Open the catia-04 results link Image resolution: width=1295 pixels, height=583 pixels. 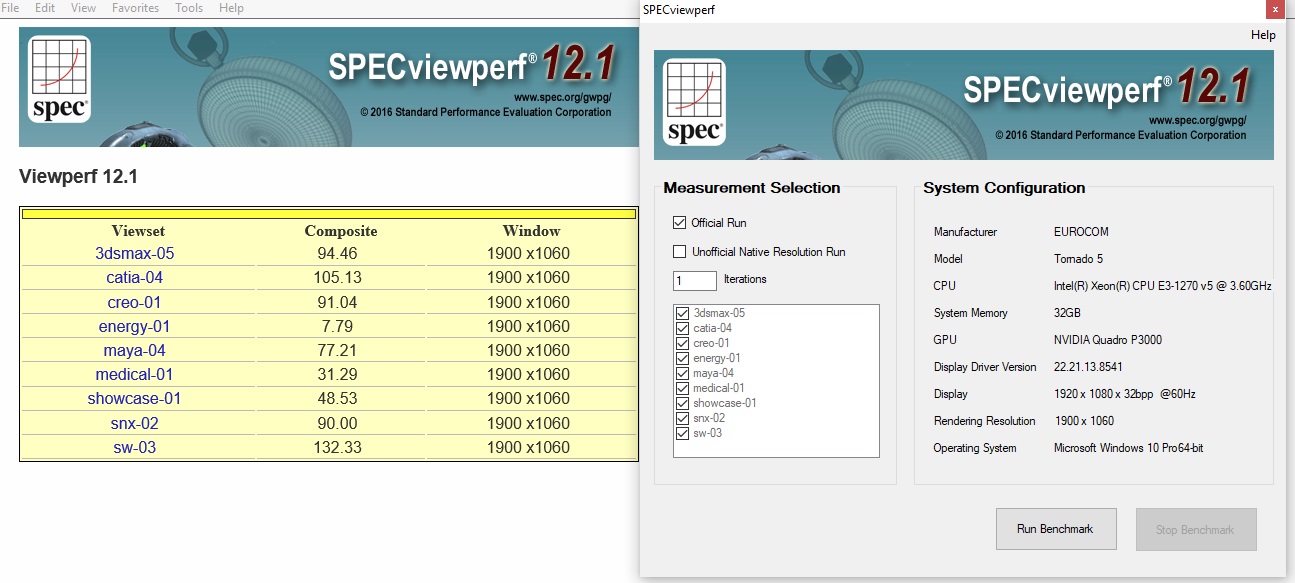tap(134, 278)
